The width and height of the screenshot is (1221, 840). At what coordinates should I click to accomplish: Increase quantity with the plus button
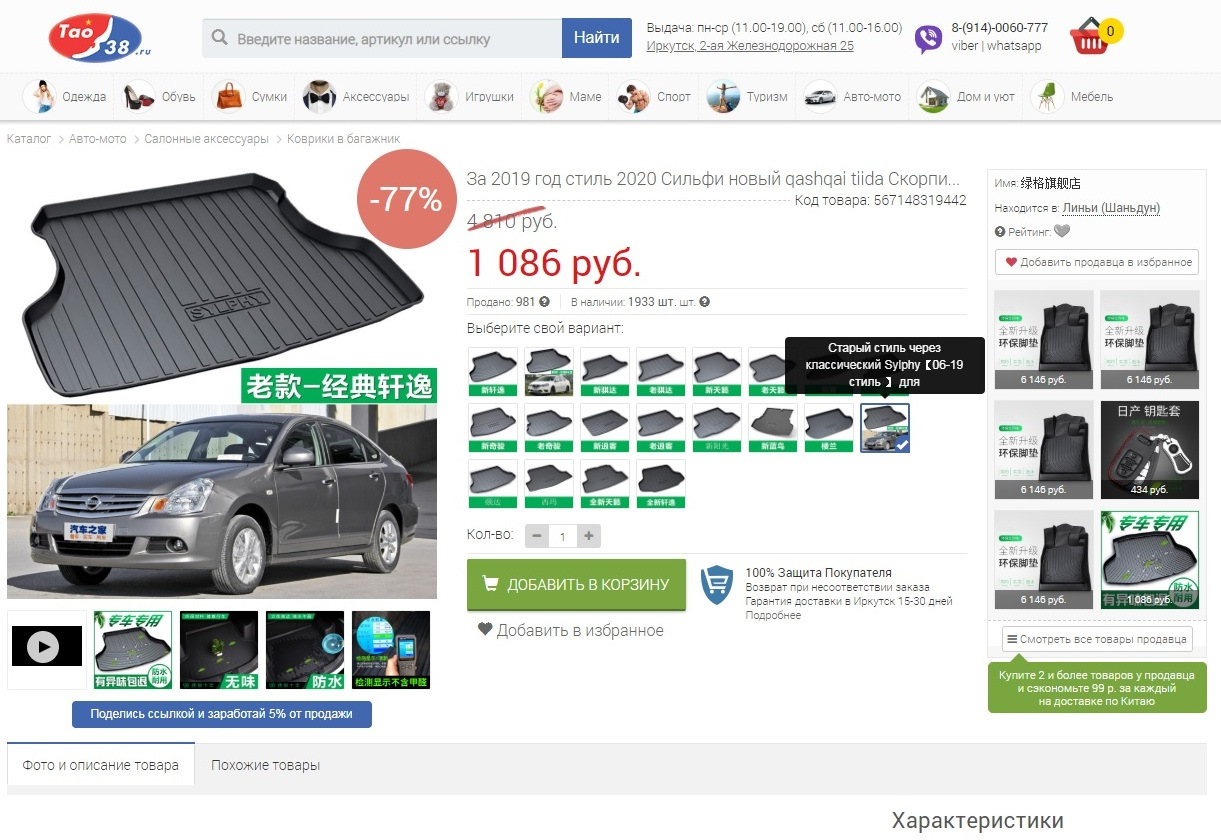click(589, 536)
